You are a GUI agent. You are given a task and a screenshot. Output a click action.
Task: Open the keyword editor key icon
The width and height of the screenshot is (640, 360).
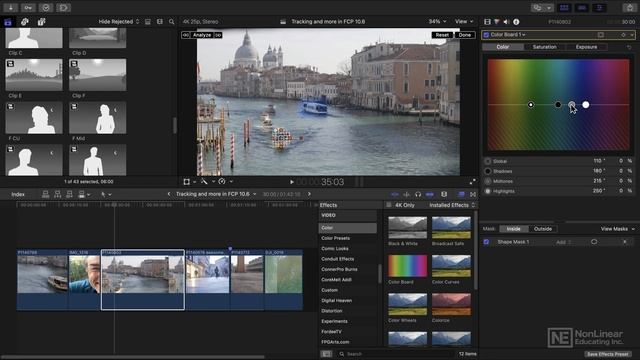click(28, 7)
